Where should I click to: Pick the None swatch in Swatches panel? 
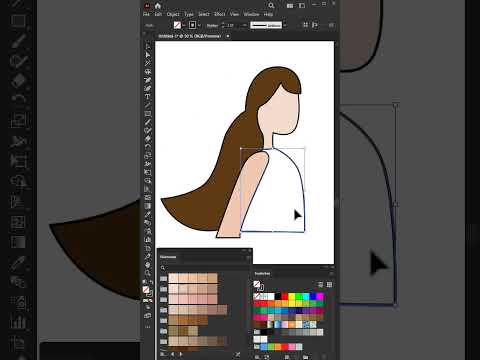coord(257,296)
